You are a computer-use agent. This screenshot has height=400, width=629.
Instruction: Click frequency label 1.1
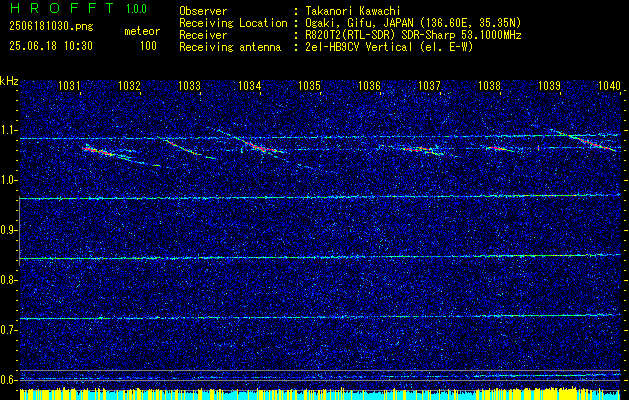point(9,131)
